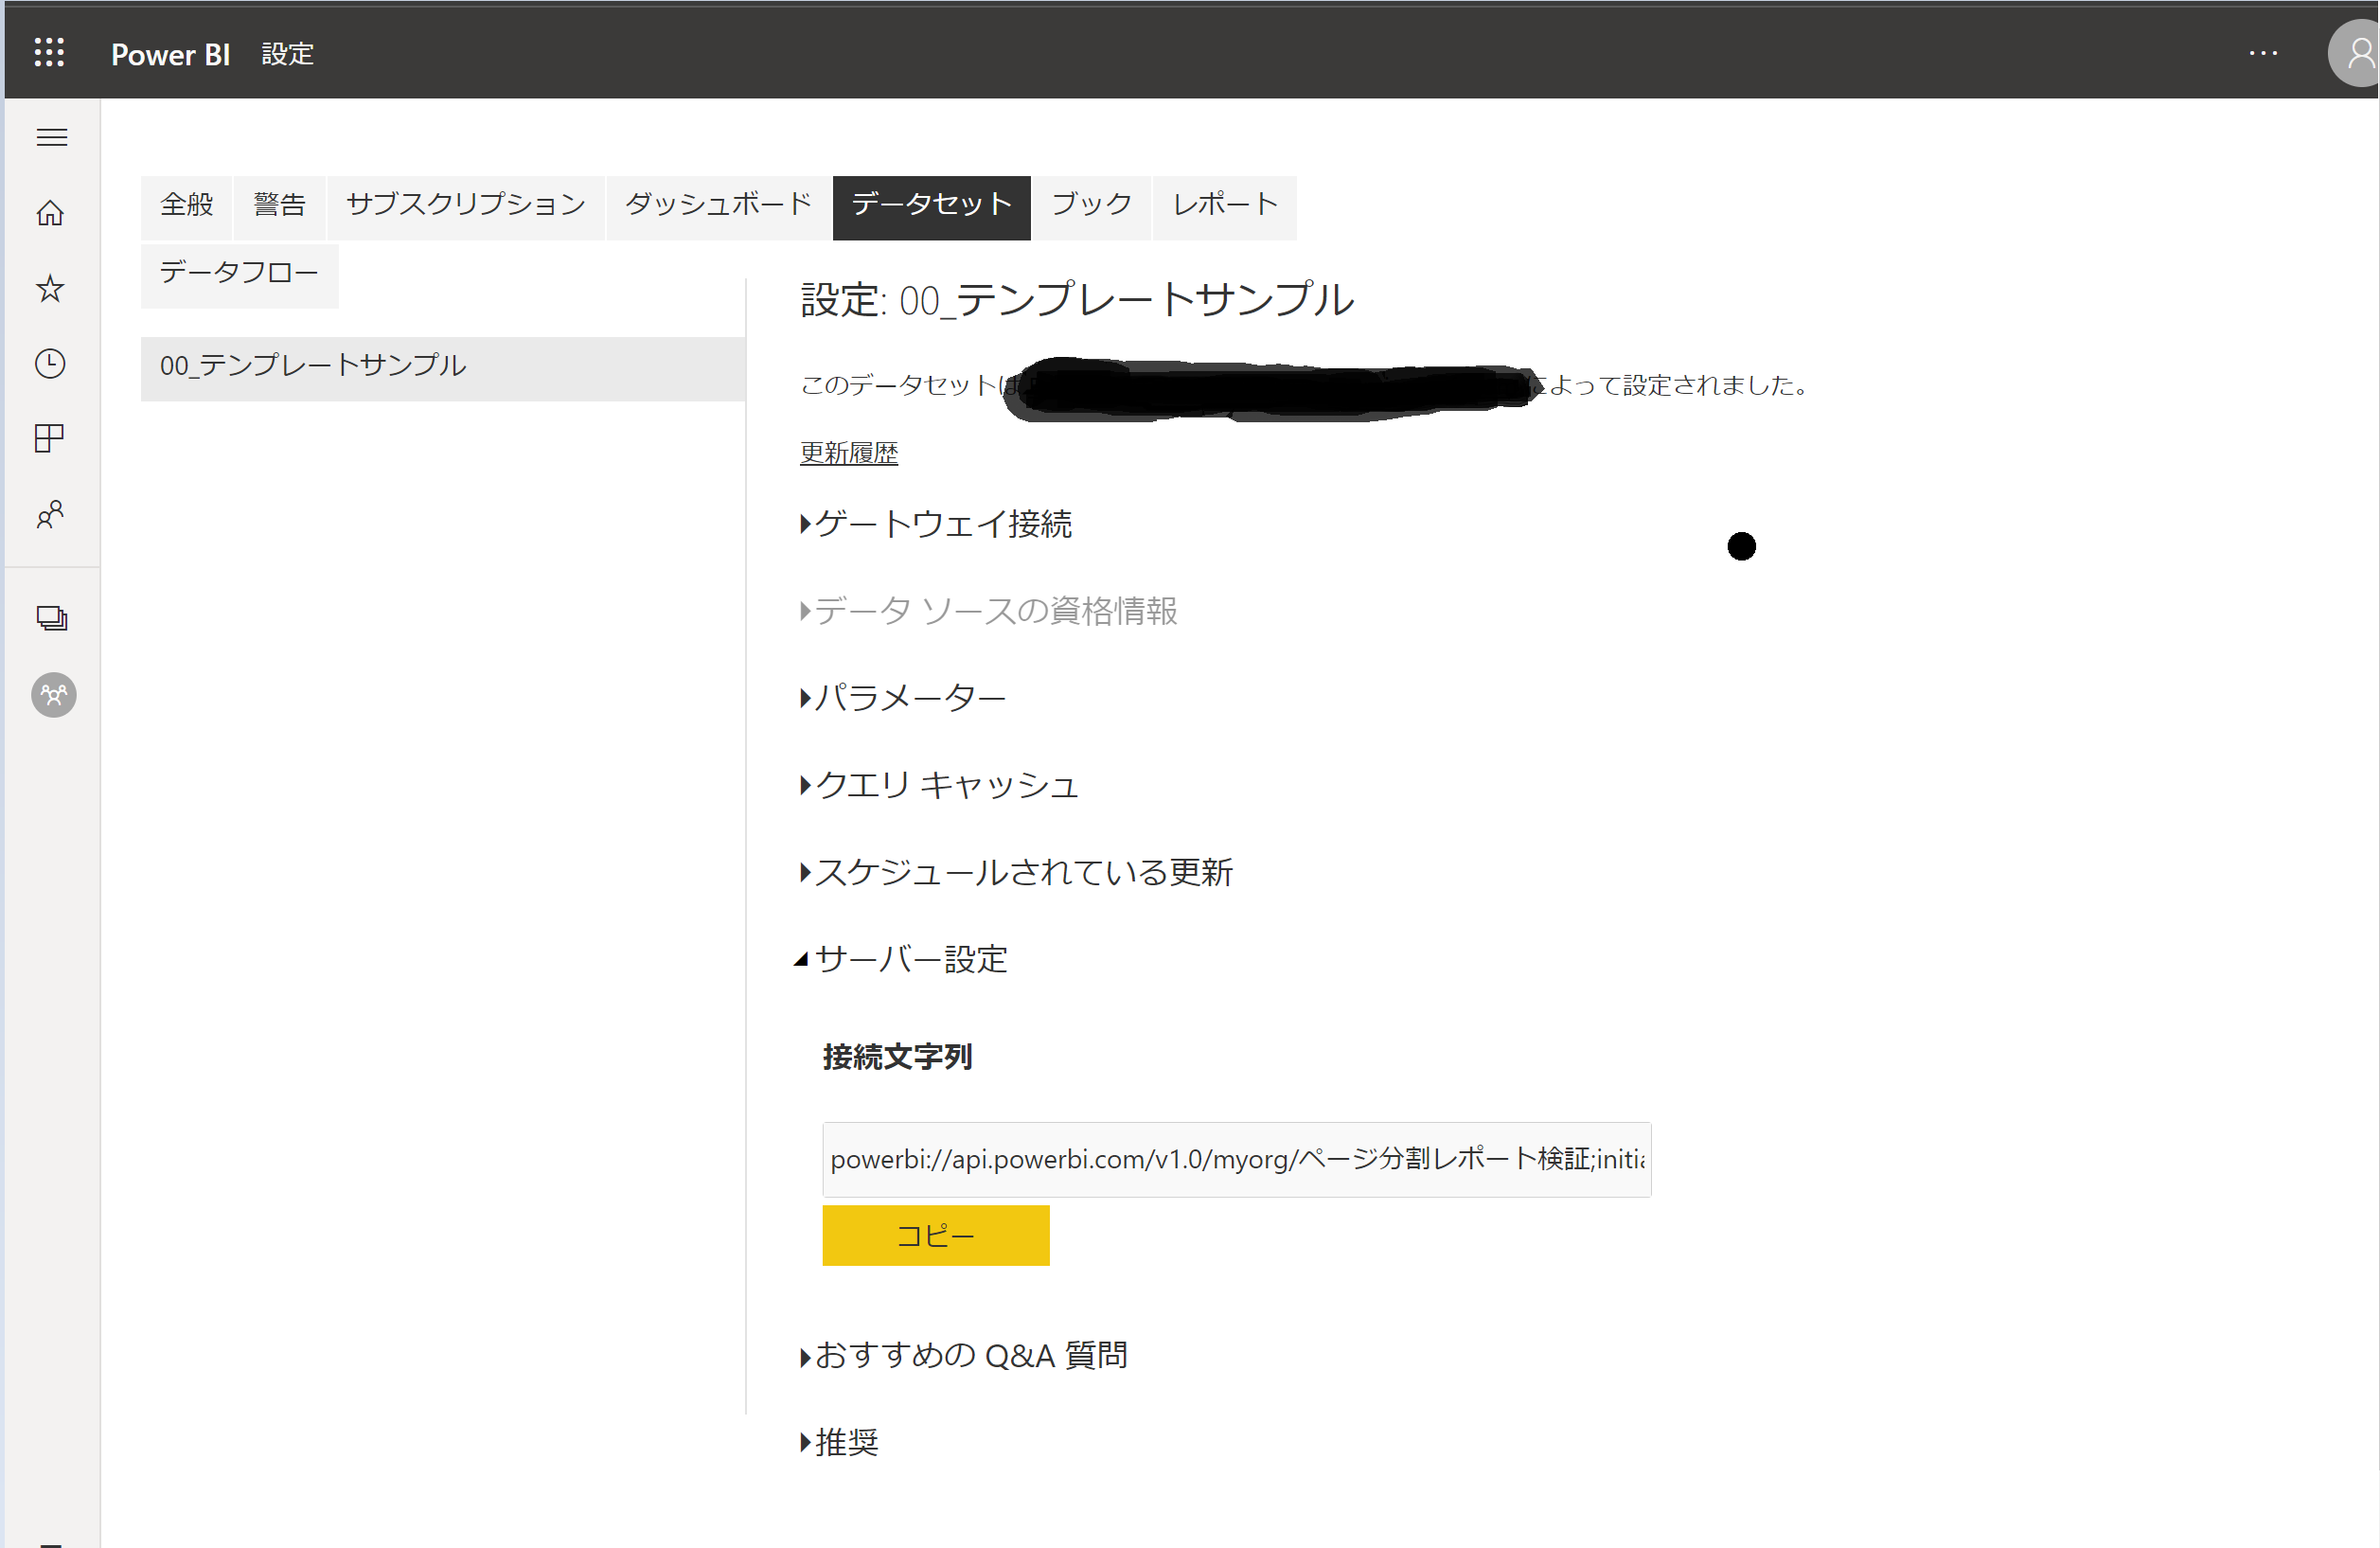The image size is (2380, 1548).
Task: Open Apps icon in sidebar
Action: pos(50,438)
